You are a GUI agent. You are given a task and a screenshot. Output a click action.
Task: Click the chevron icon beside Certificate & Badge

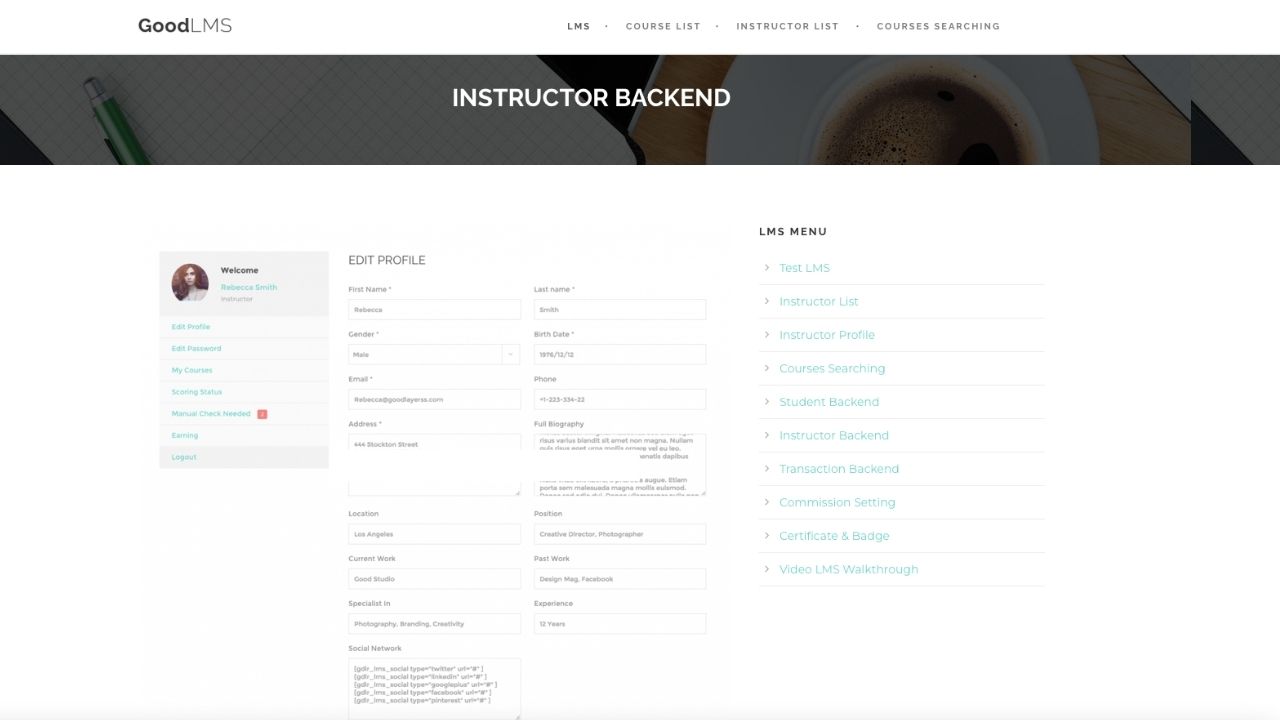(x=766, y=535)
